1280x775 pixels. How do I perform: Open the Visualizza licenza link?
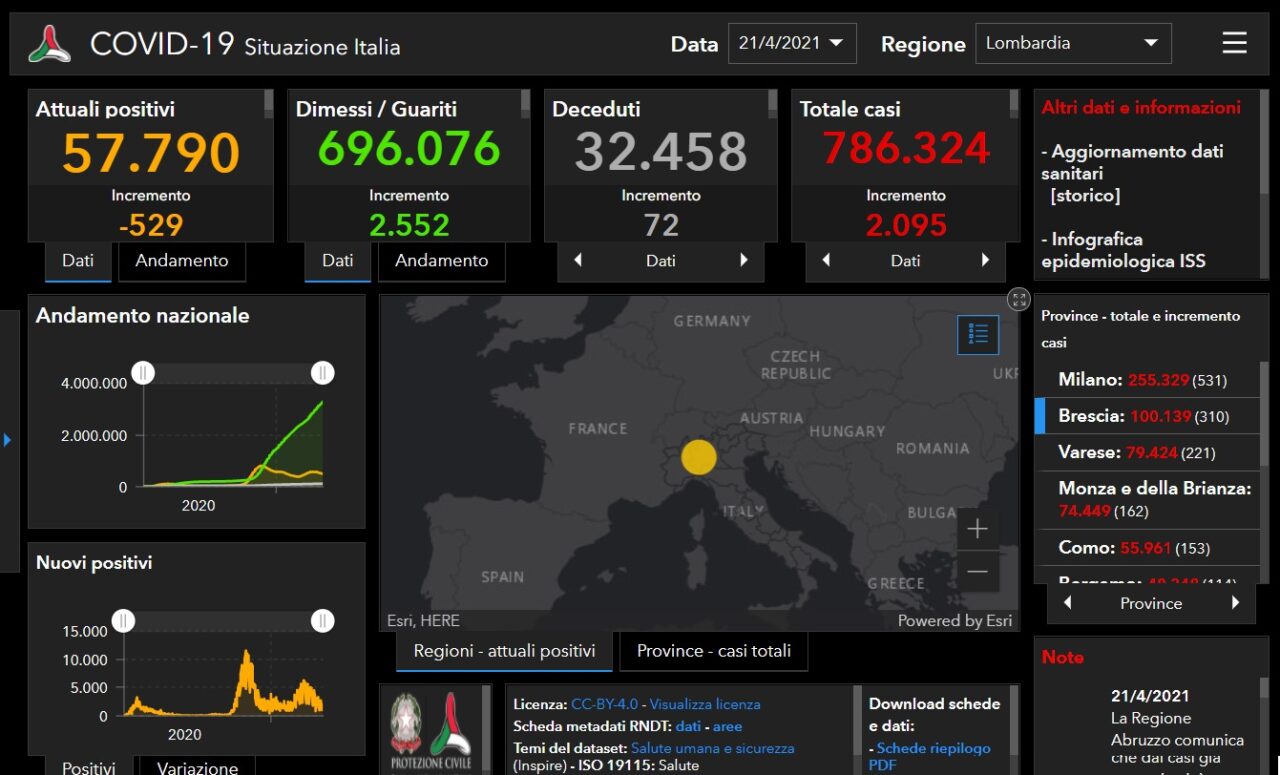704,704
